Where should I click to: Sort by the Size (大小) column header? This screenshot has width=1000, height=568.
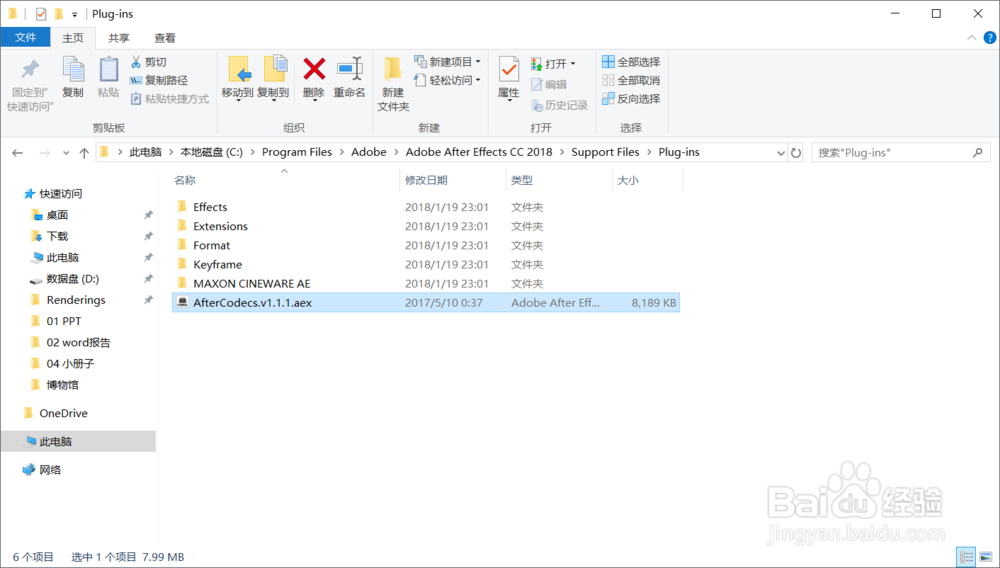[x=647, y=180]
